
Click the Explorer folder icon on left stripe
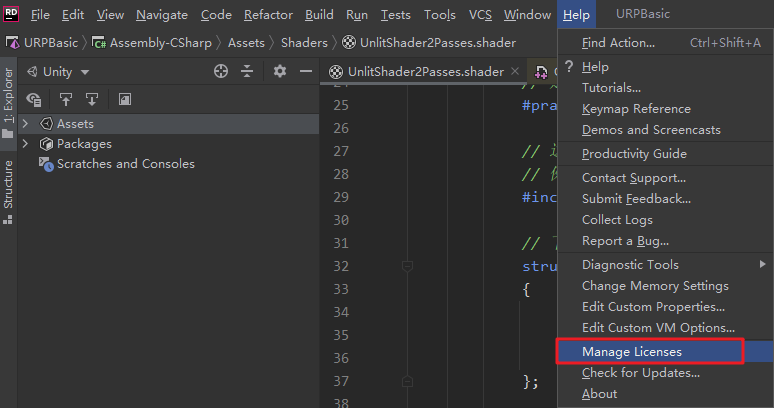[x=7, y=134]
